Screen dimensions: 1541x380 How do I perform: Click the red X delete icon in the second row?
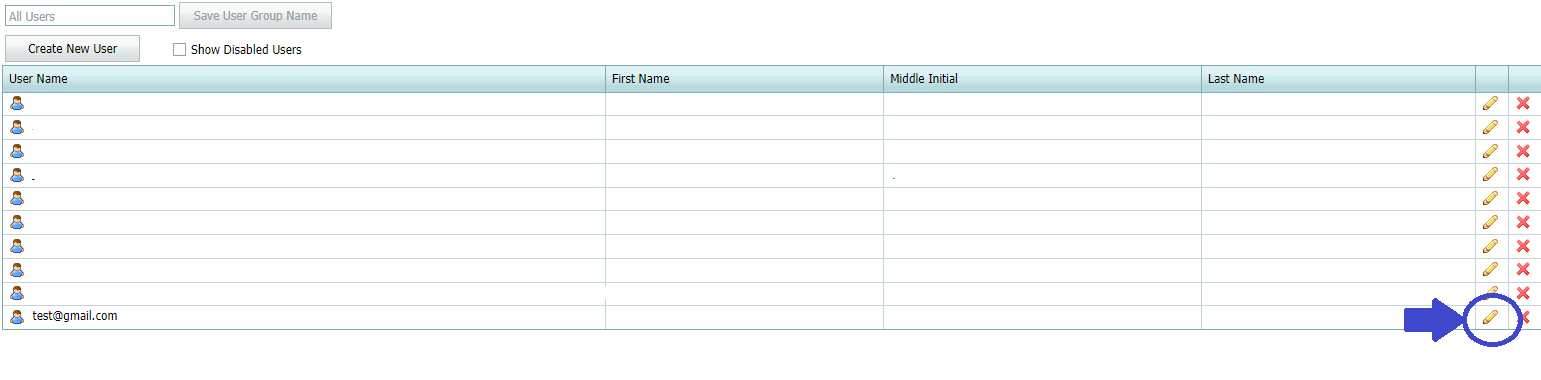point(1523,127)
